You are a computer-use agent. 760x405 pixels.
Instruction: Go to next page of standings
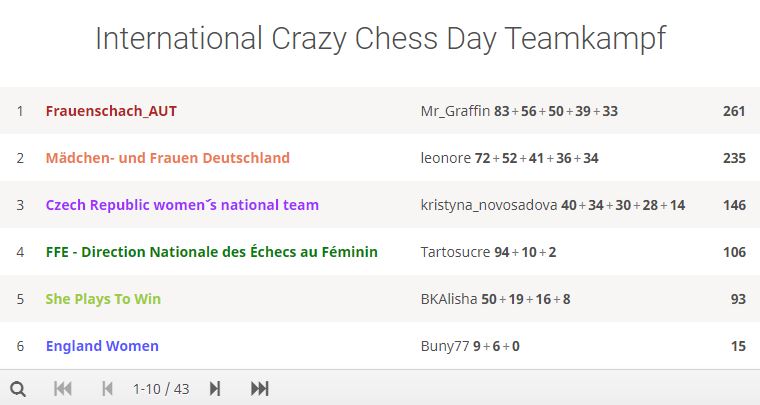[215, 389]
